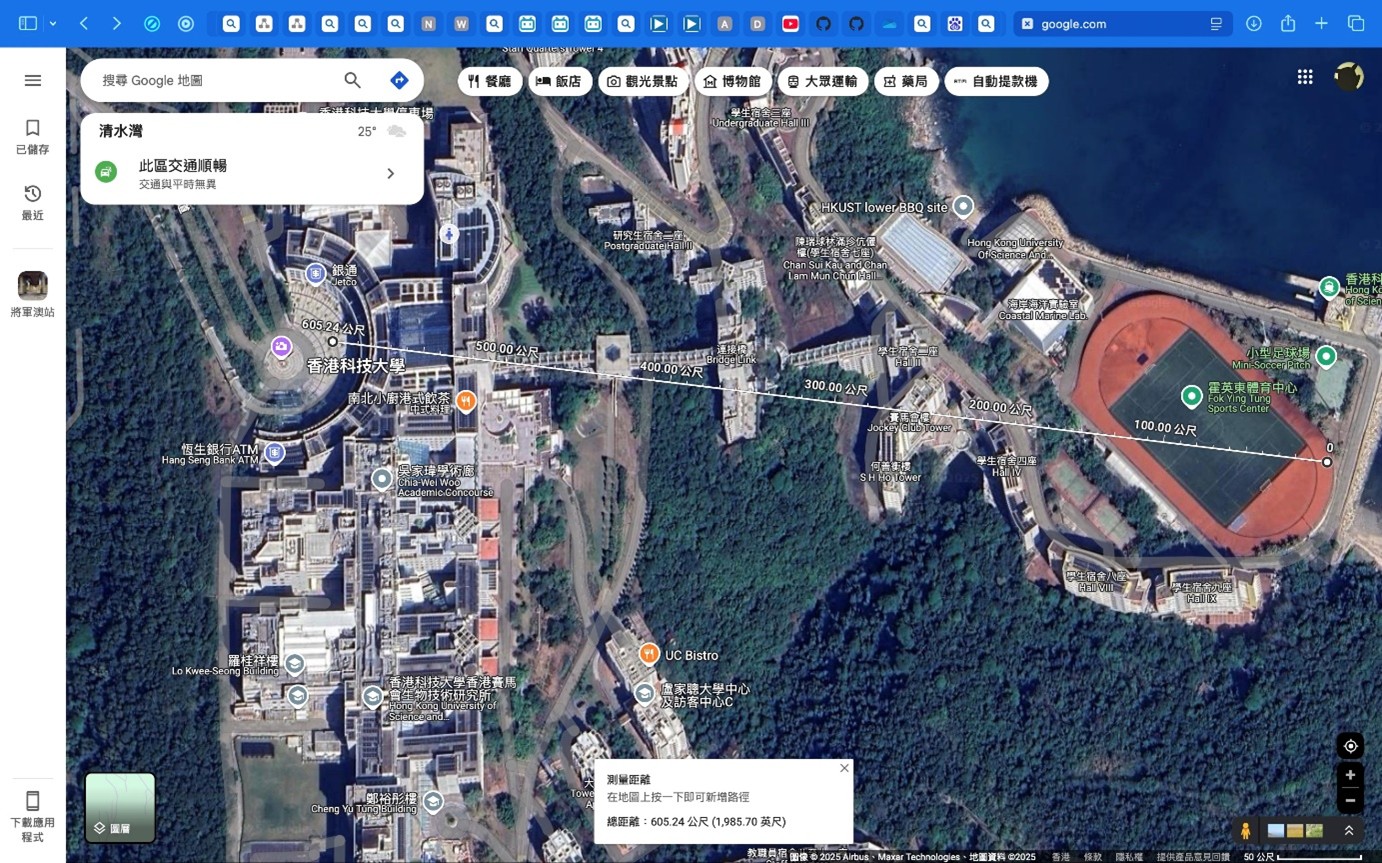Open a new Safari tab

(x=1321, y=23)
